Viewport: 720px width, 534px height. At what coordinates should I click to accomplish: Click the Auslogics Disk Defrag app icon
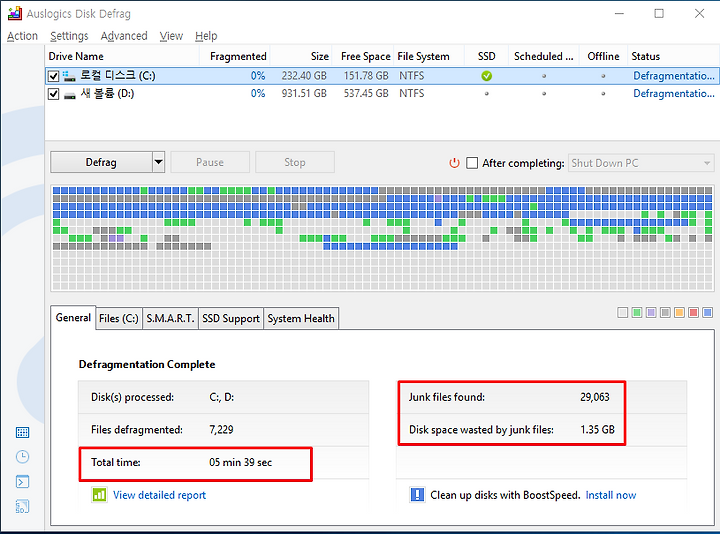point(15,13)
